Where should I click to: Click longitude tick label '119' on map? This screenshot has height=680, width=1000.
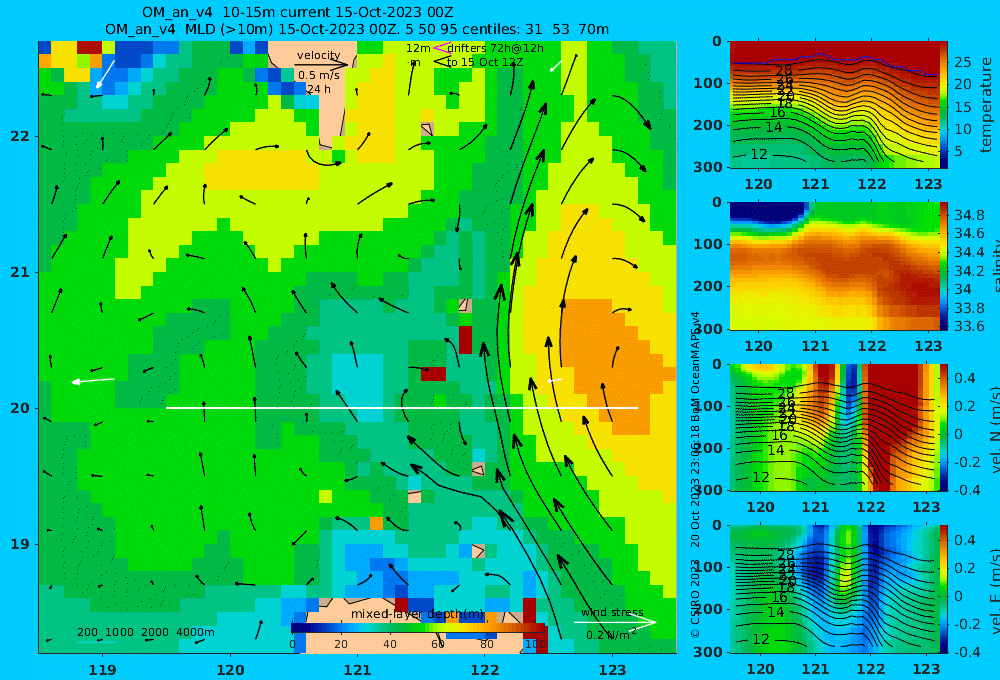[x=102, y=670]
